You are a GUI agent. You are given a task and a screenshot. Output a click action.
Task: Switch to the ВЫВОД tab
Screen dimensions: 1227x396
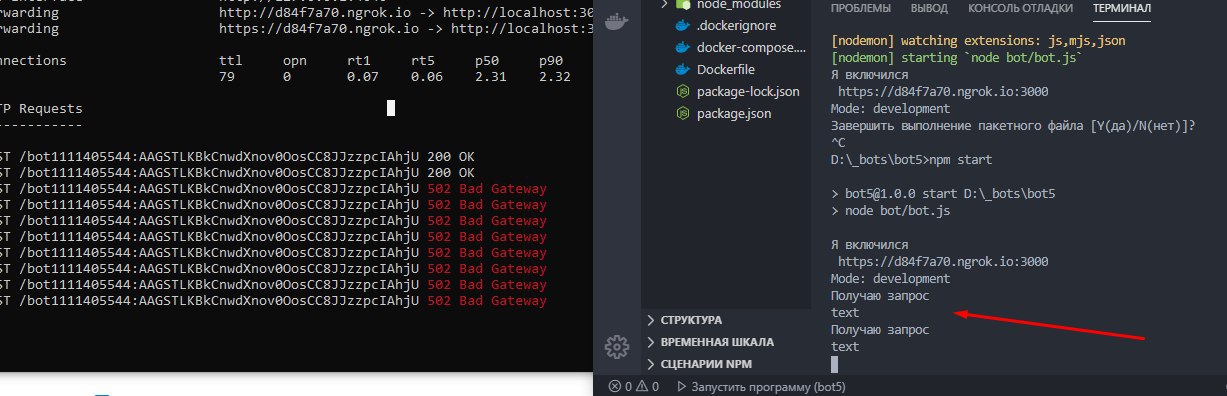click(x=929, y=8)
